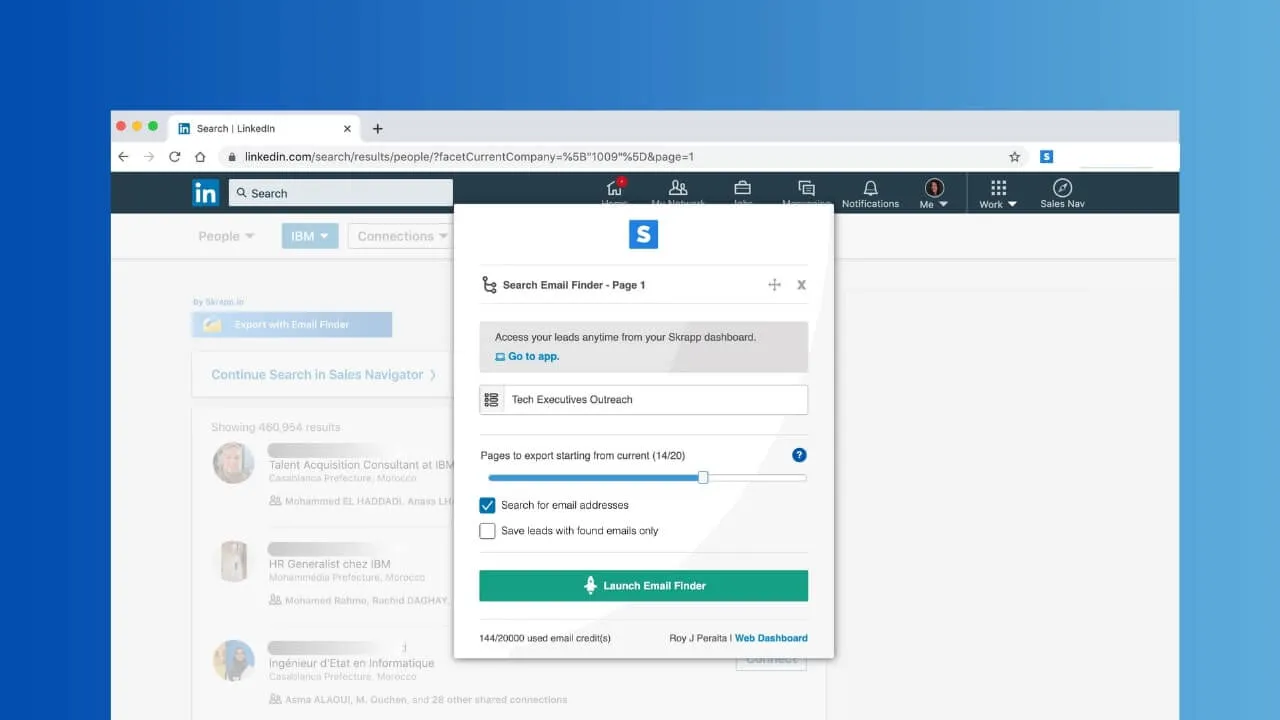
Task: Click the Talent Acquisition Consultant profile photo
Action: pos(233,463)
